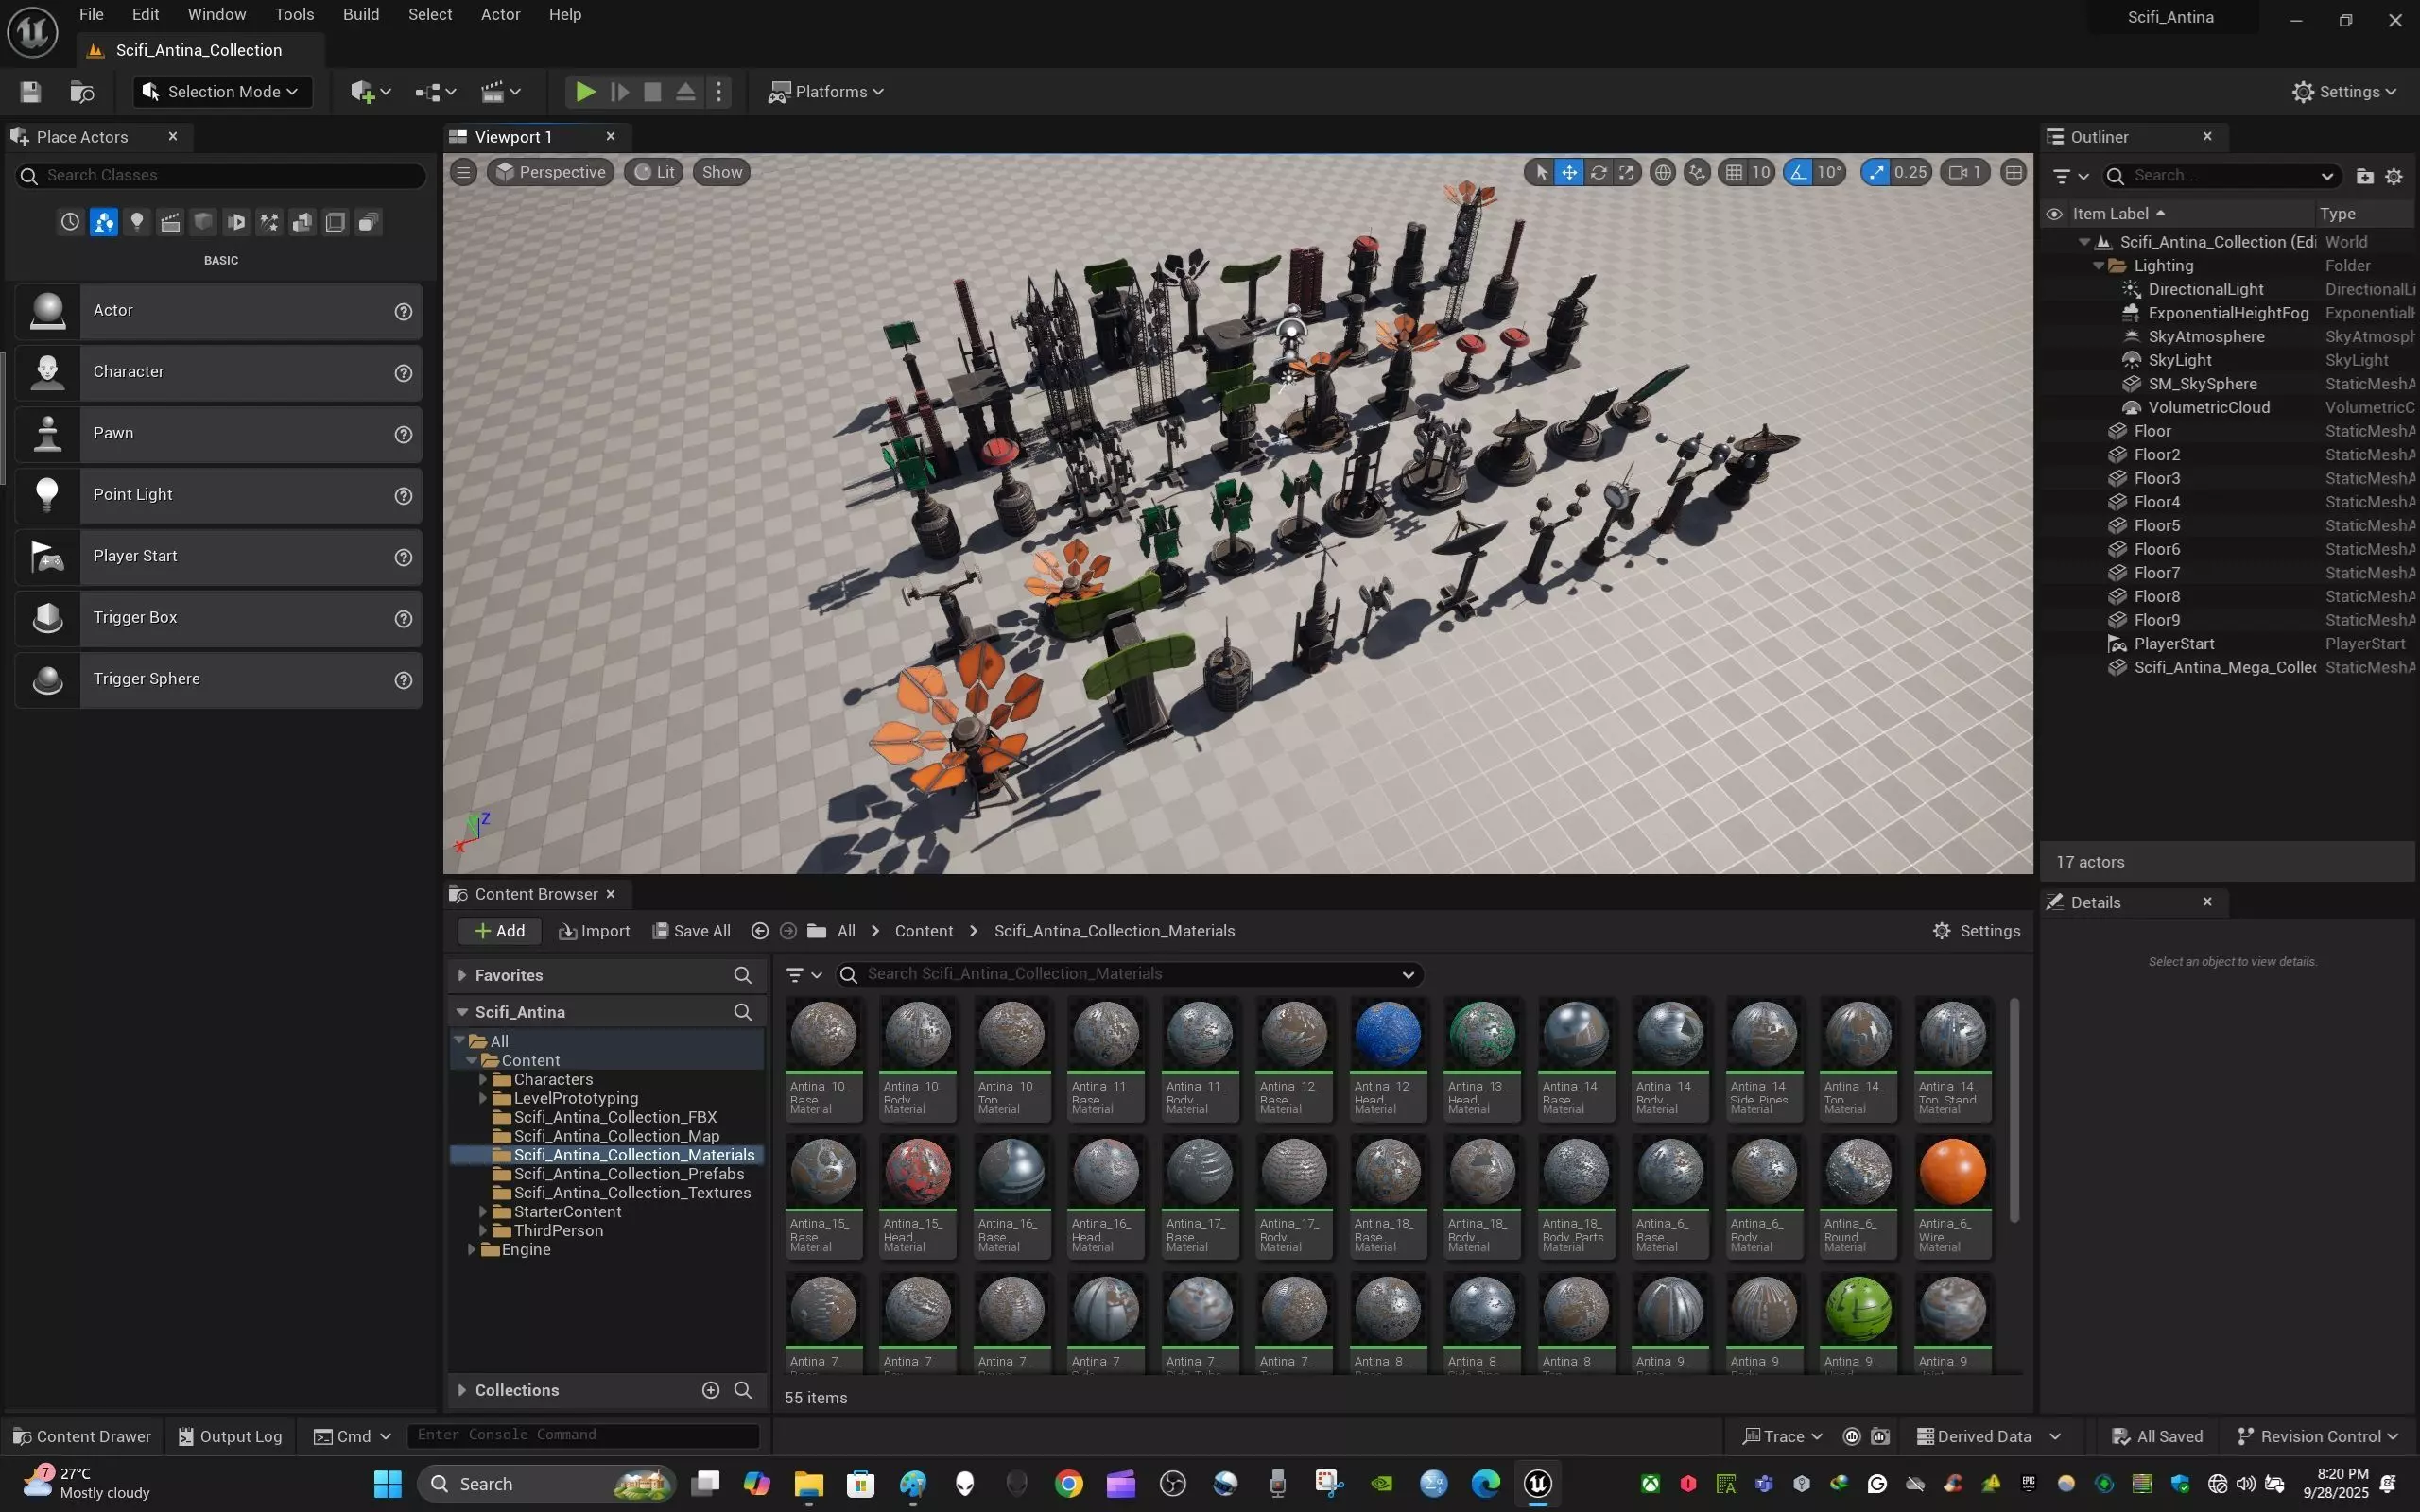
Task: Click the outliner settings gear icon
Action: click(2394, 176)
